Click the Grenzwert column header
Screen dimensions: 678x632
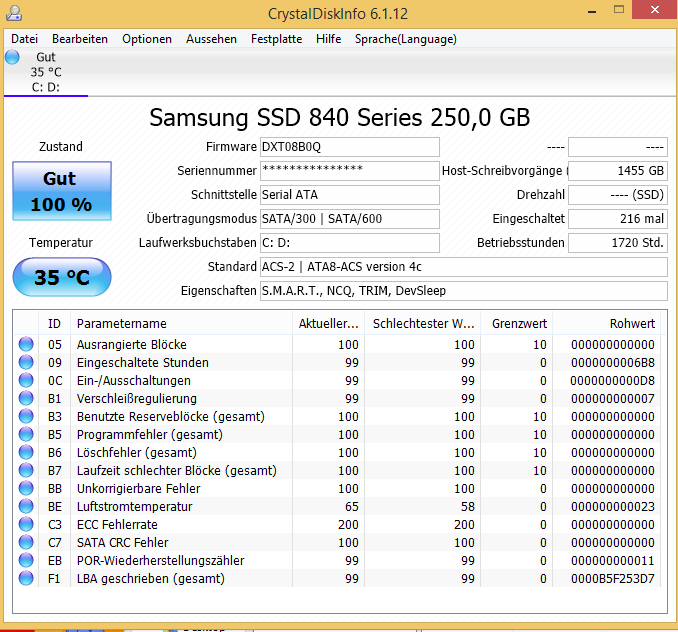coord(517,323)
